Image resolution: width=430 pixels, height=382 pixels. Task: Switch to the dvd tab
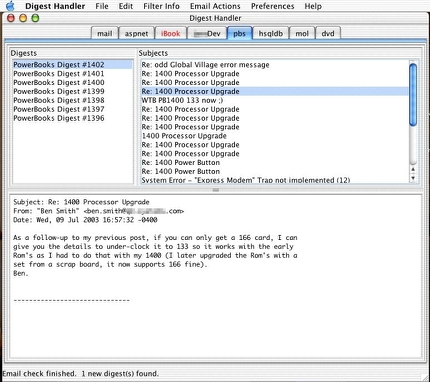(328, 33)
